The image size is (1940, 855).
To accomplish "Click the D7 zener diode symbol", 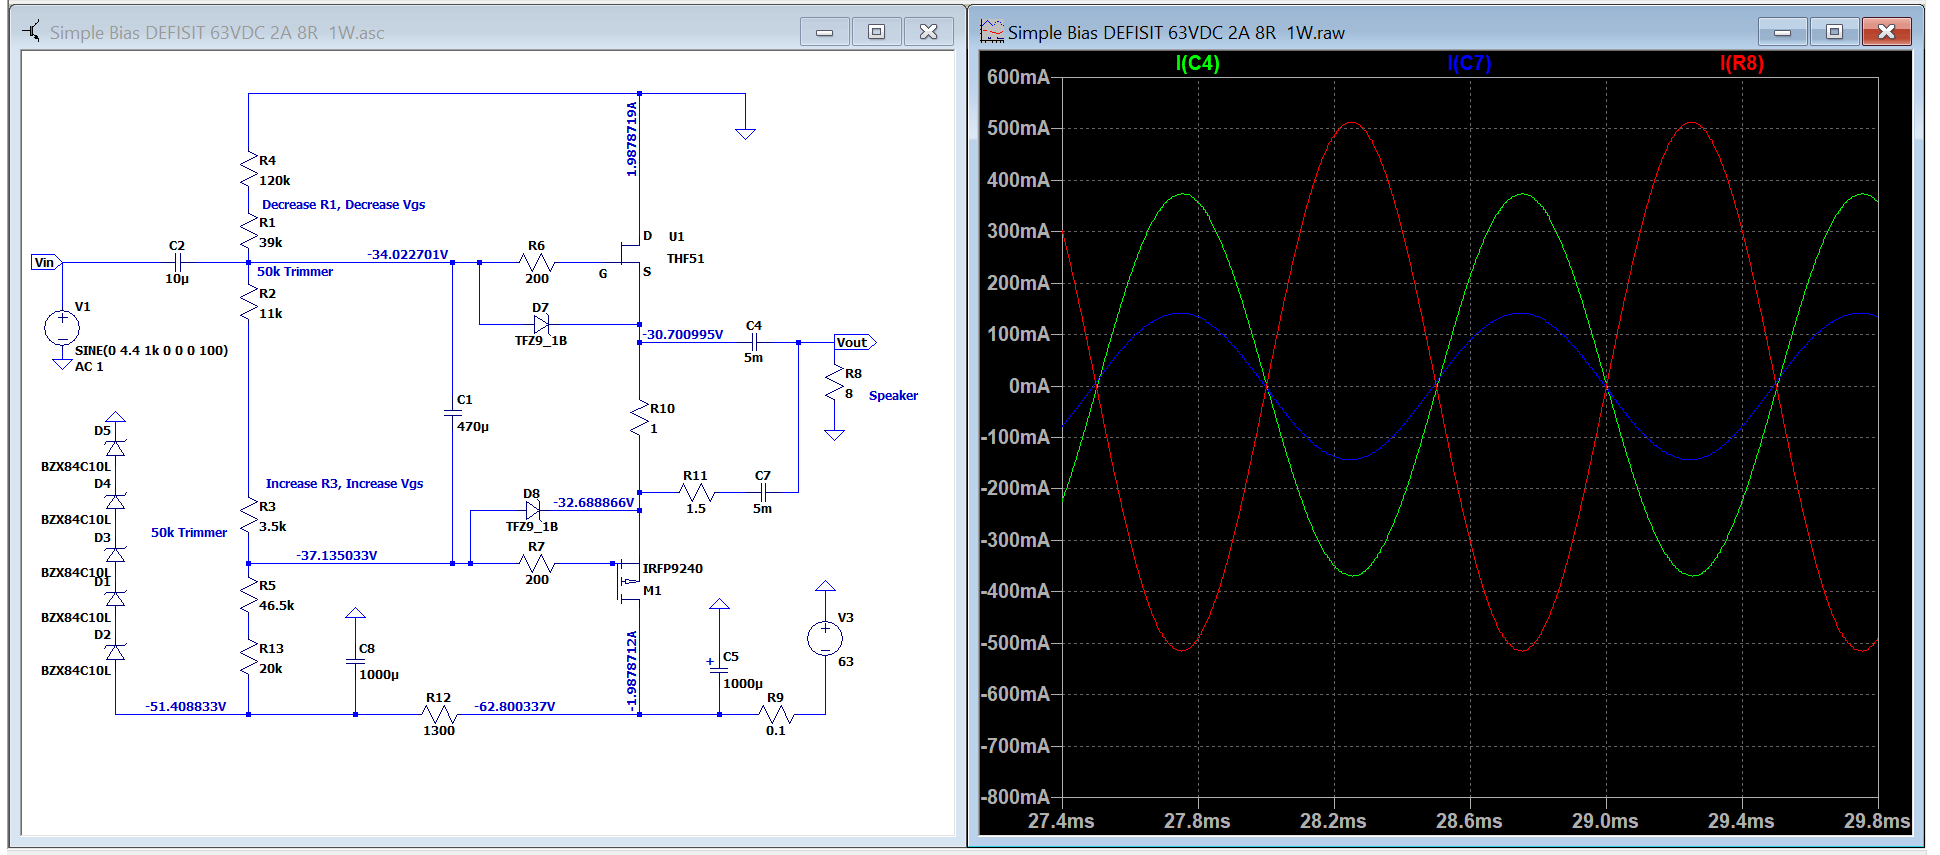I will tap(541, 324).
